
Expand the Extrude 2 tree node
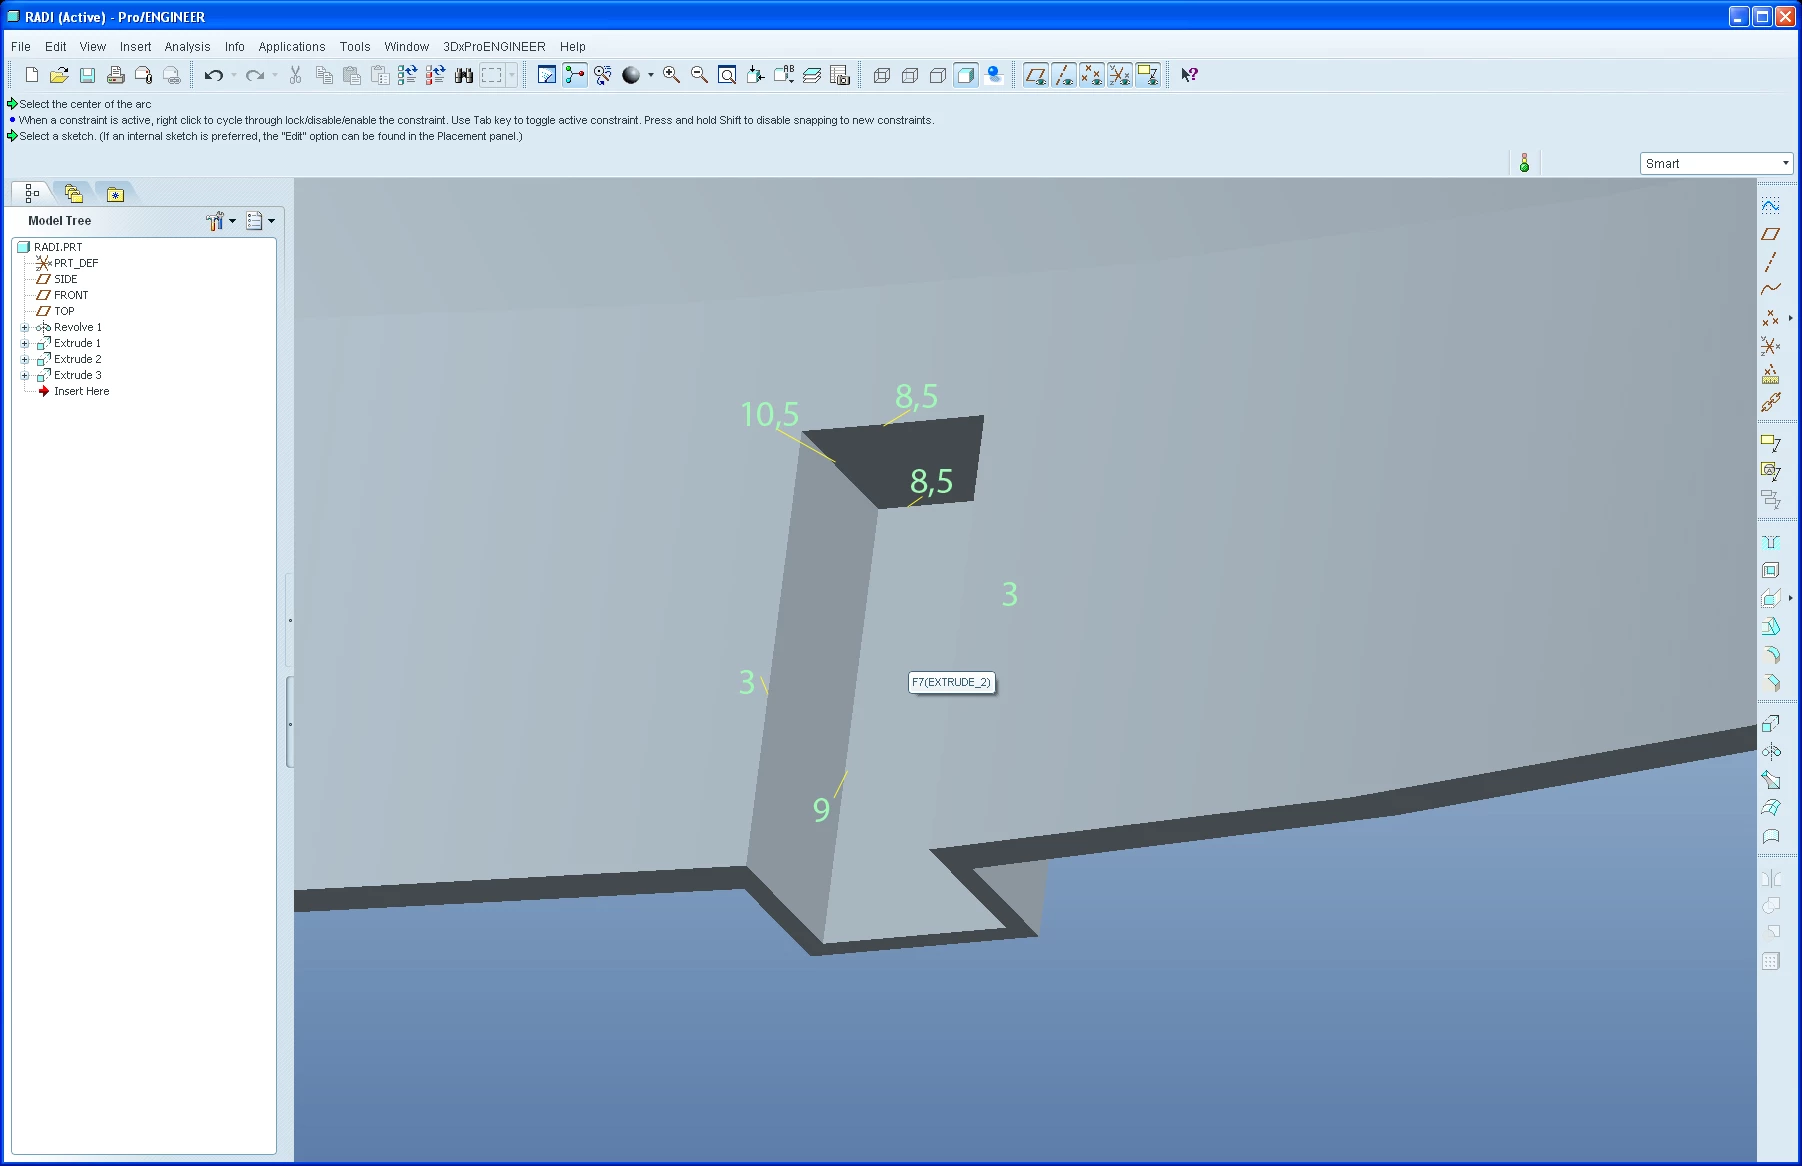[x=25, y=360]
